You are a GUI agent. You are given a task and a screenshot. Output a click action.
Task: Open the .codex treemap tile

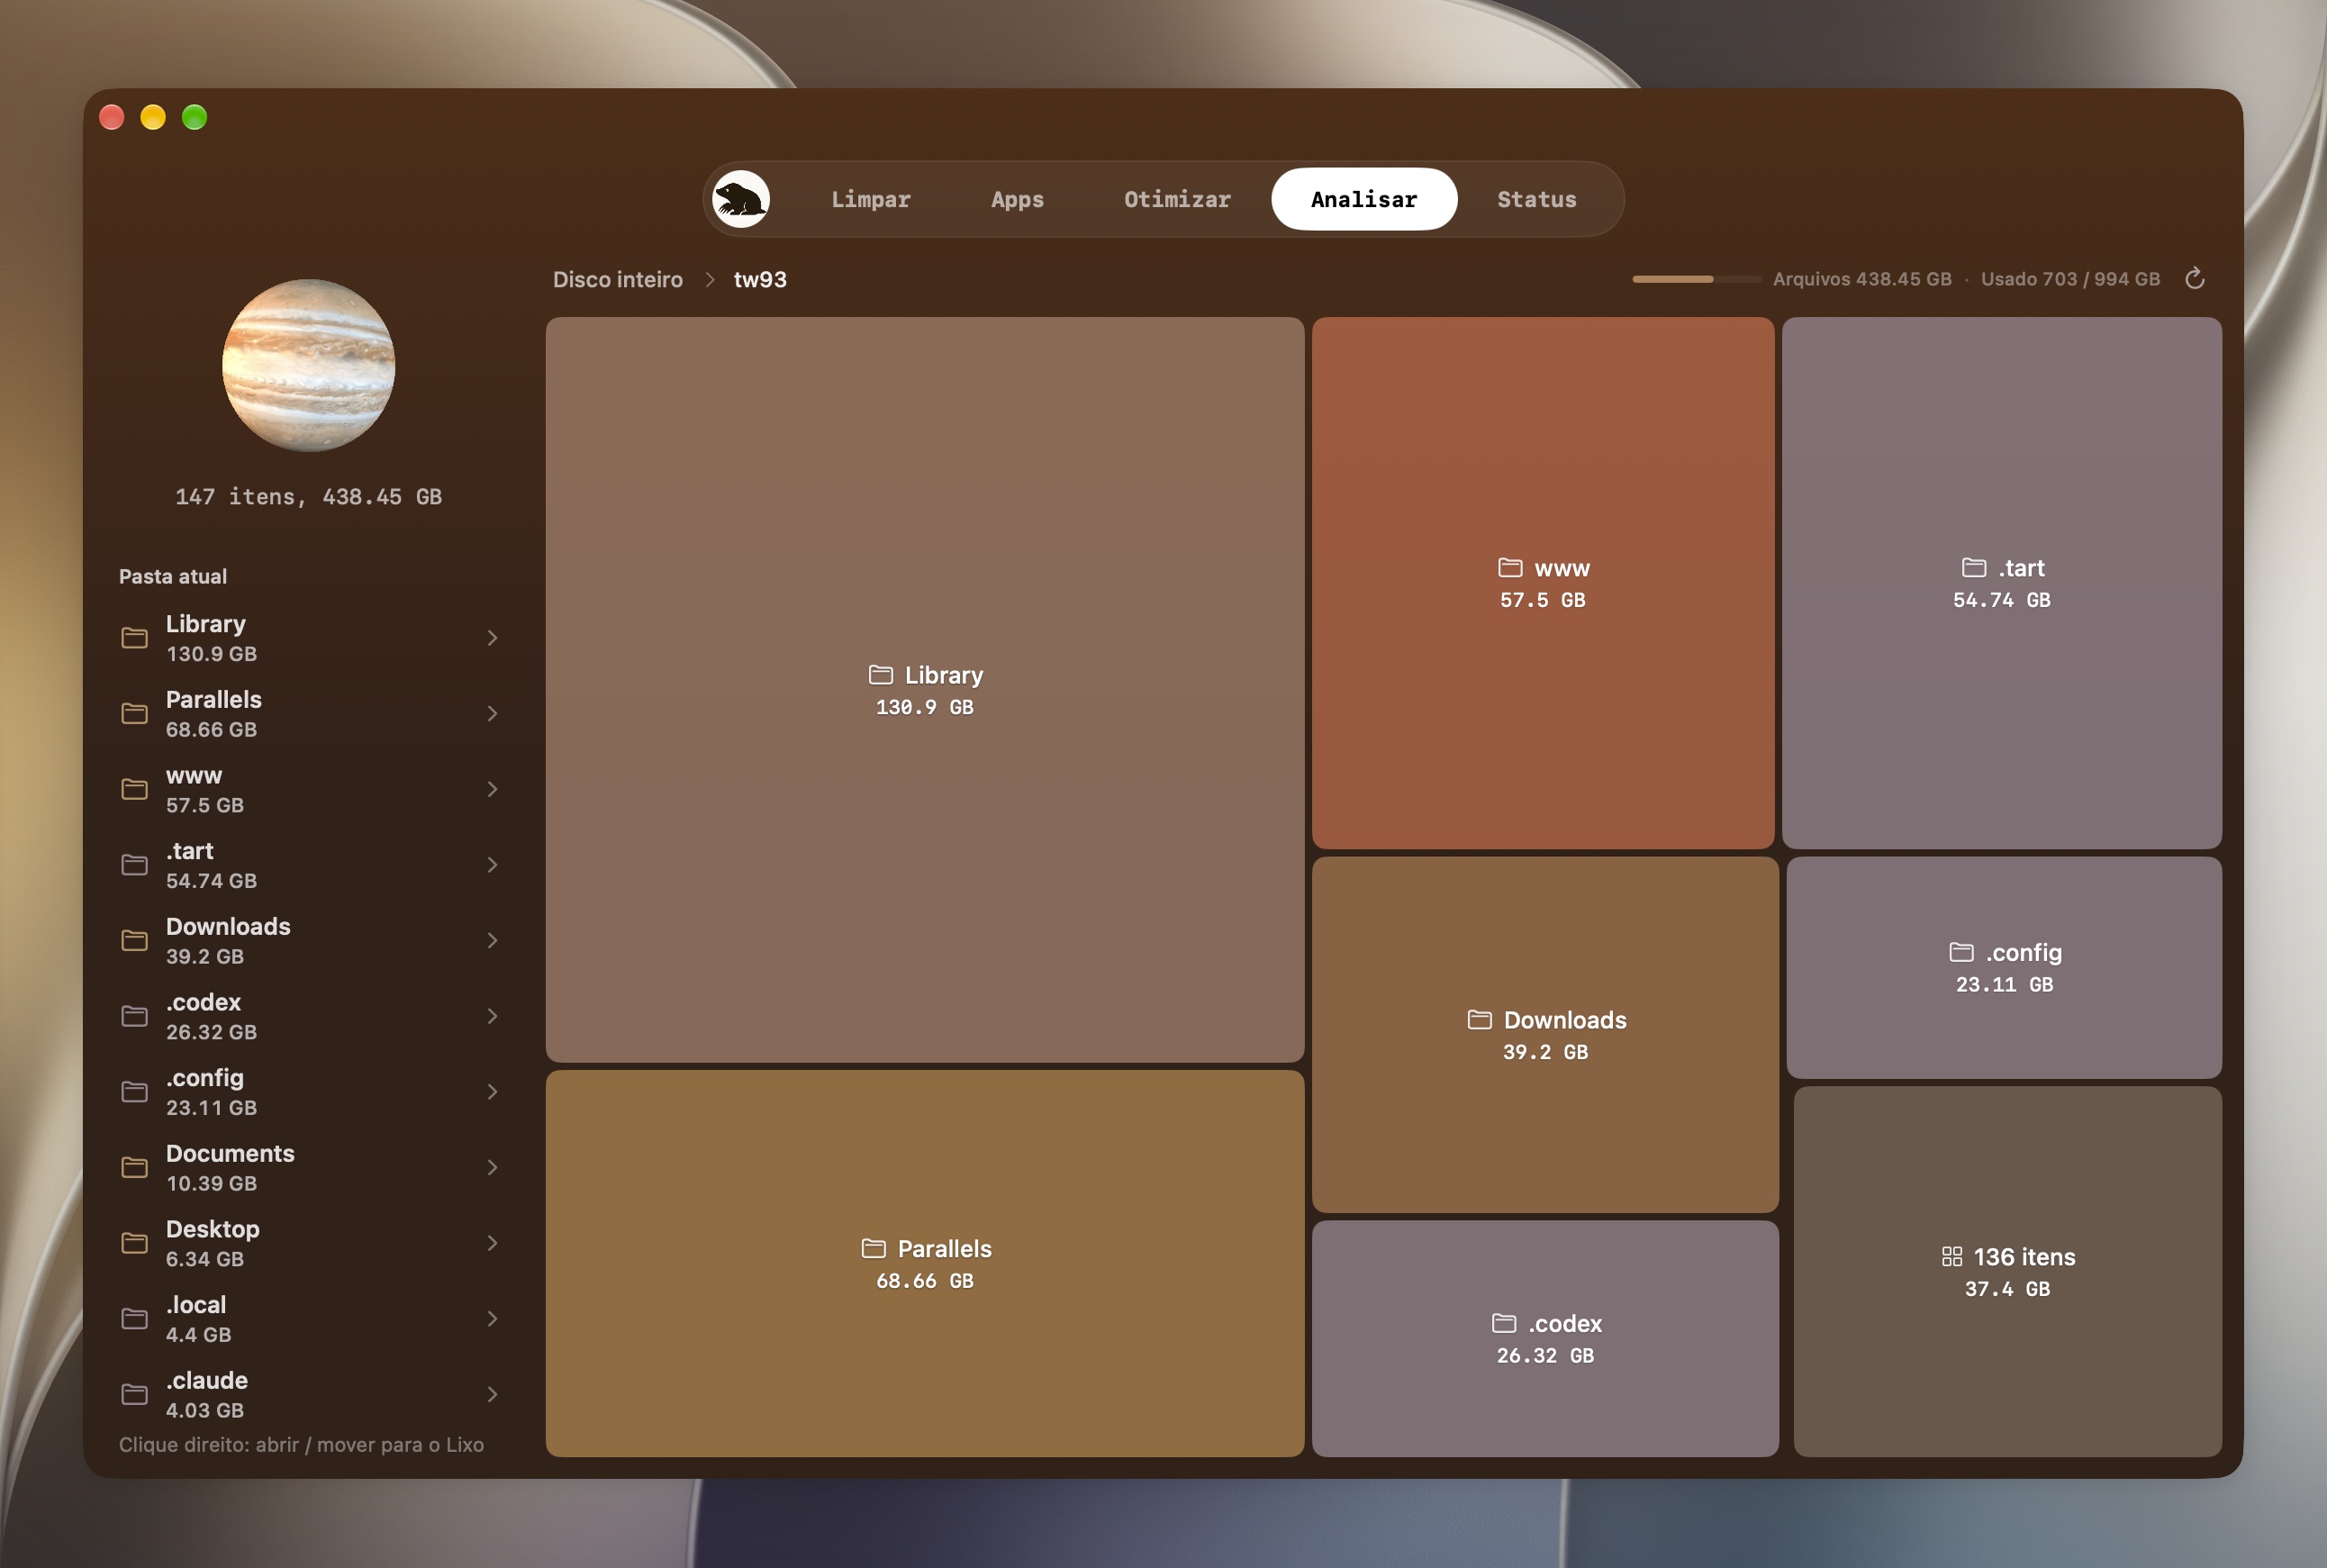(1545, 1338)
